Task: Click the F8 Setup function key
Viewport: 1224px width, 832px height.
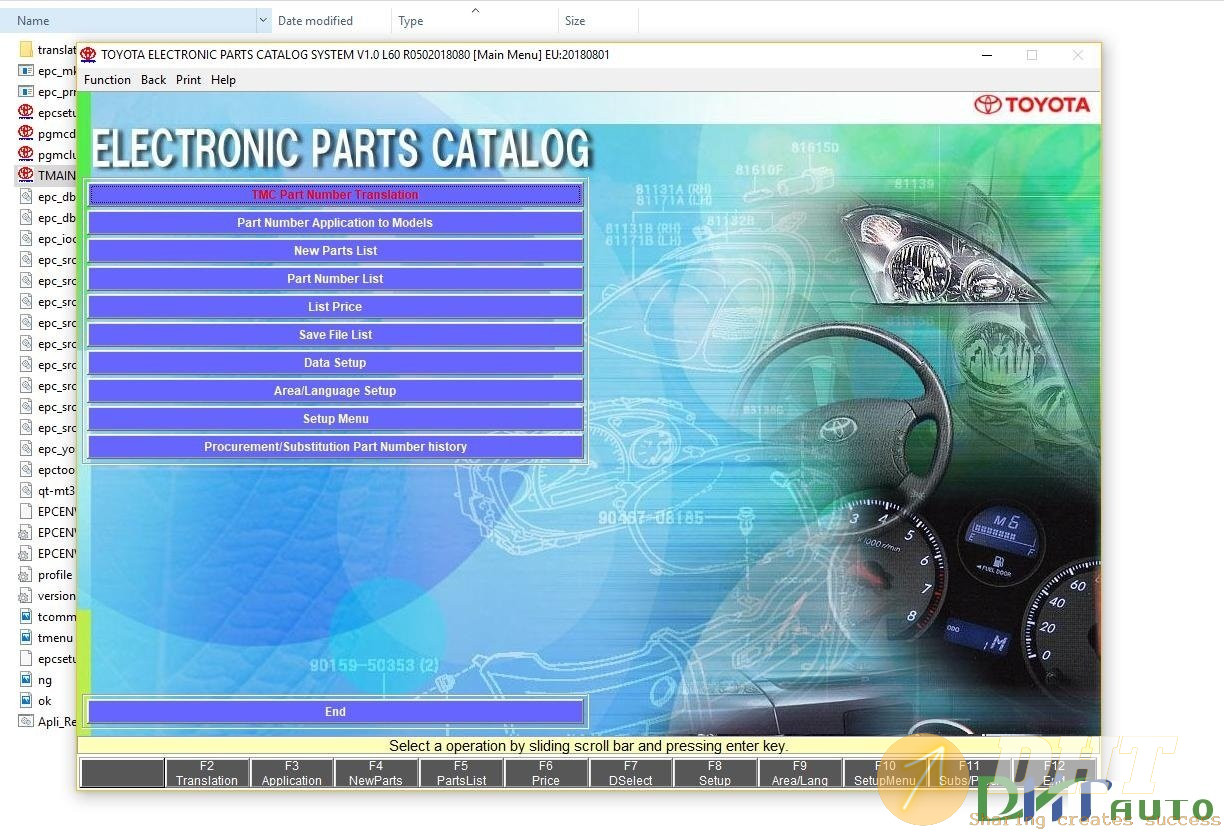Action: tap(715, 773)
